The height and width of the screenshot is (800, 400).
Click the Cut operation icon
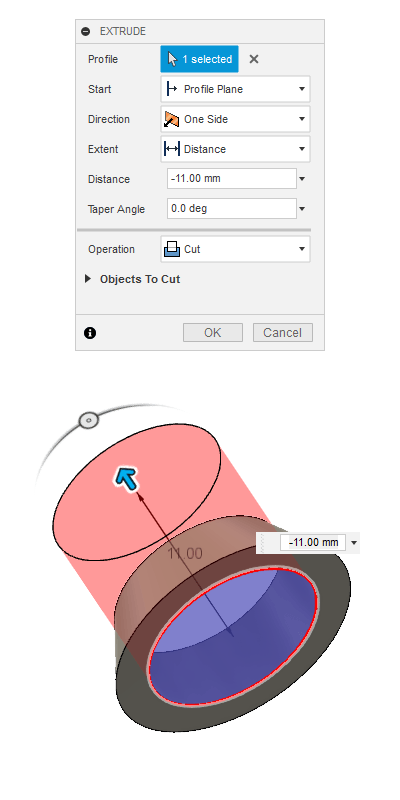[x=171, y=249]
